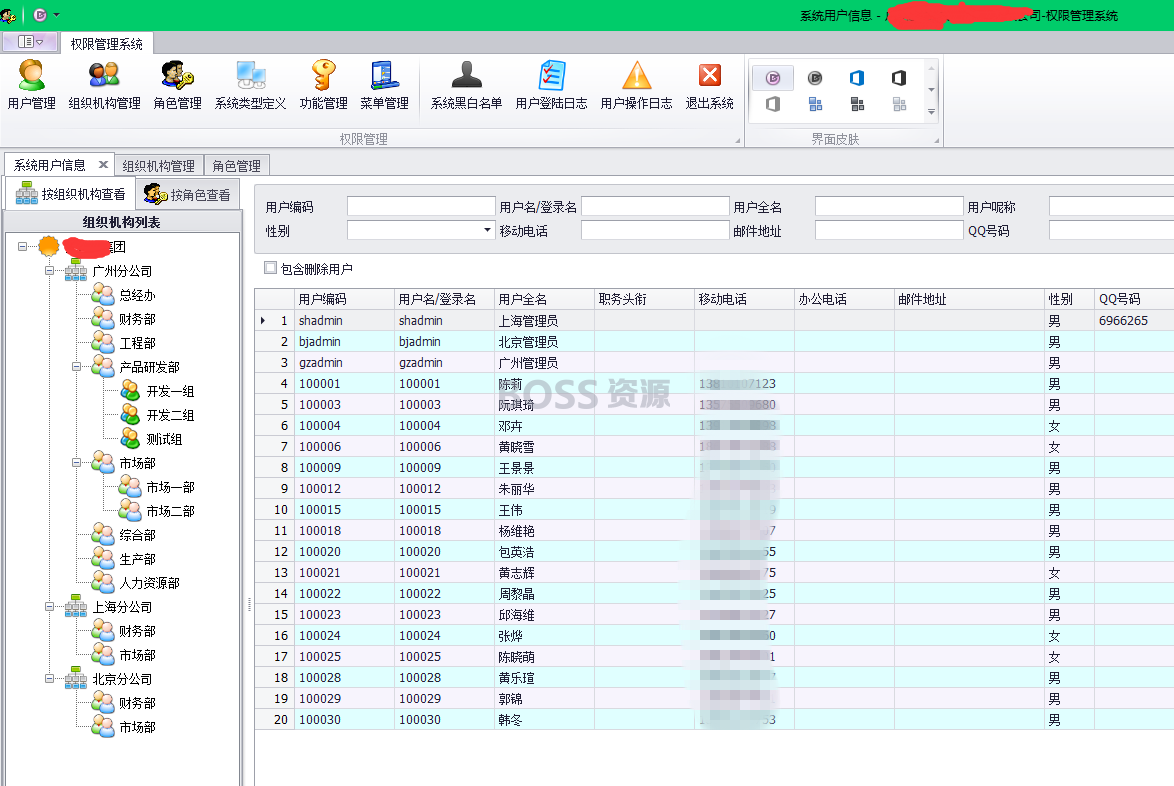Sort by 用户编码 column header
This screenshot has height=786, width=1174.
pos(344,299)
